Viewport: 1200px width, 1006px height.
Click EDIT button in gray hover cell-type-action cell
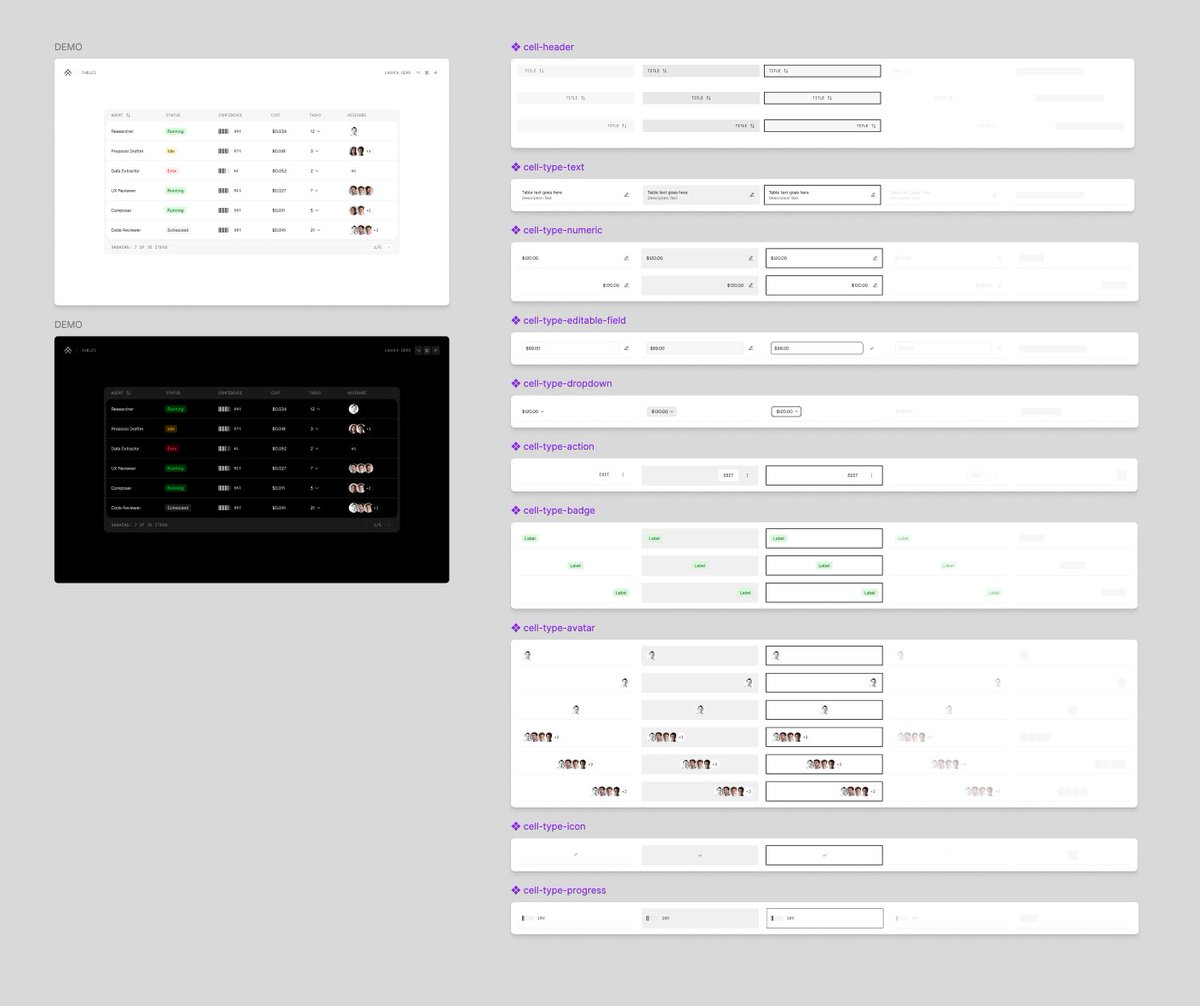point(728,475)
